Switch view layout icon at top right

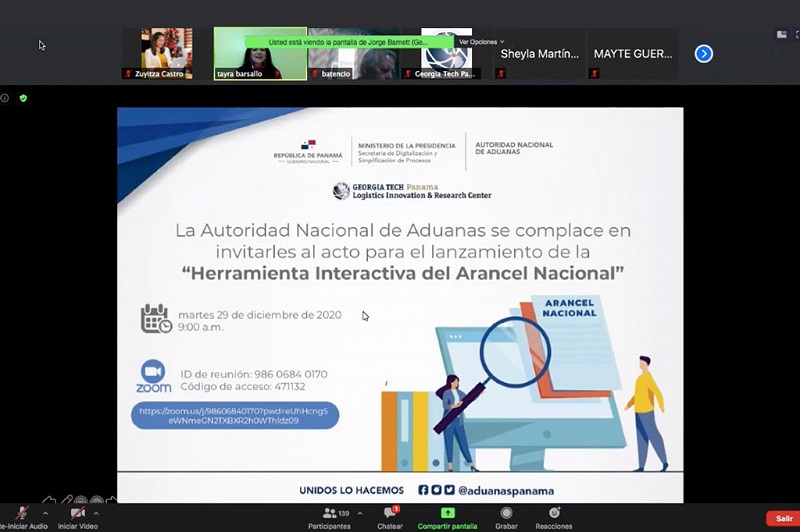781,35
